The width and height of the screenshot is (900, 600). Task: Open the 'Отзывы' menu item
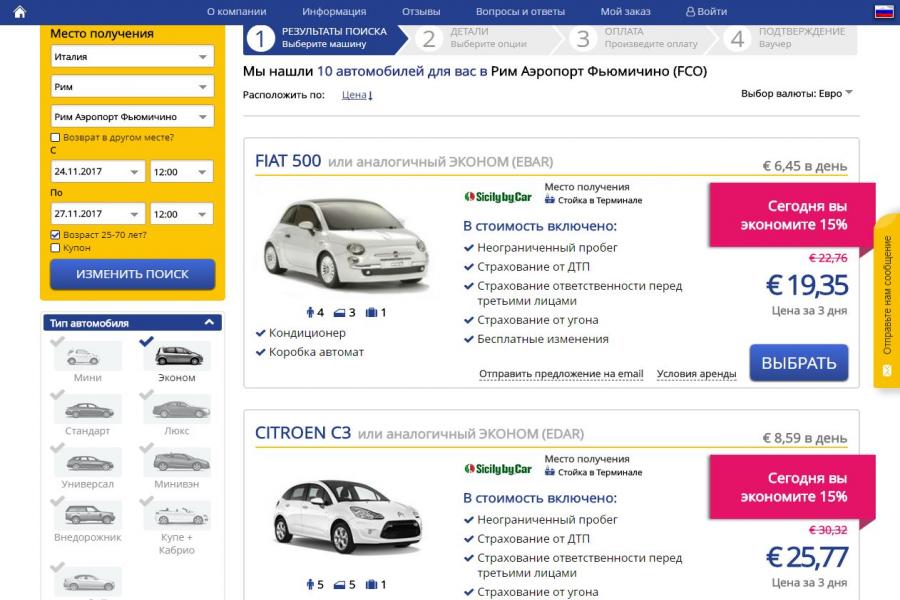pyautogui.click(x=421, y=11)
